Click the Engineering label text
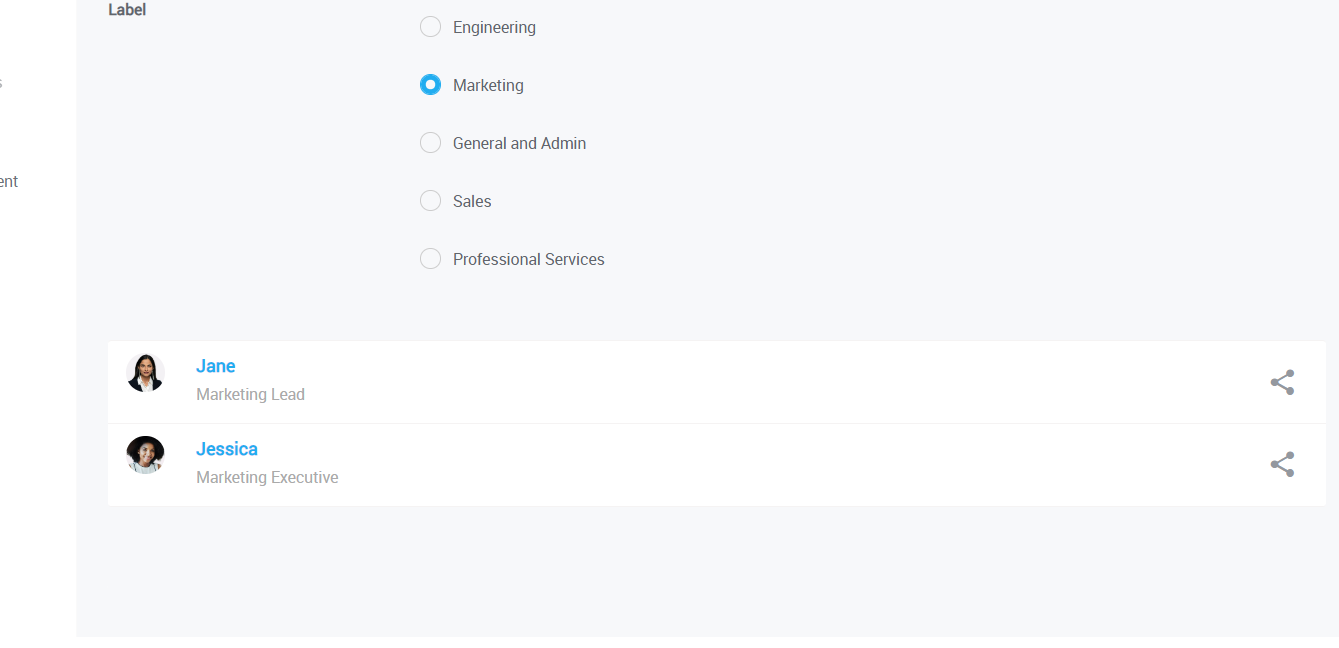Image resolution: width=1339 pixels, height=648 pixels. (x=494, y=28)
